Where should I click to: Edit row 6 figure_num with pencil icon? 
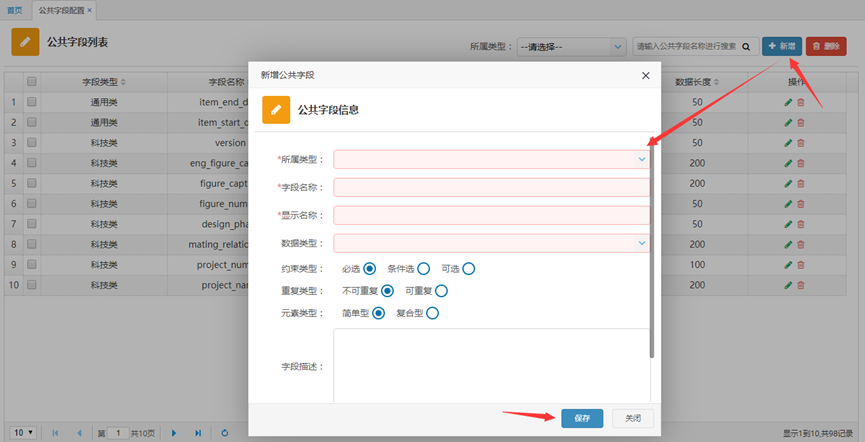[x=788, y=204]
